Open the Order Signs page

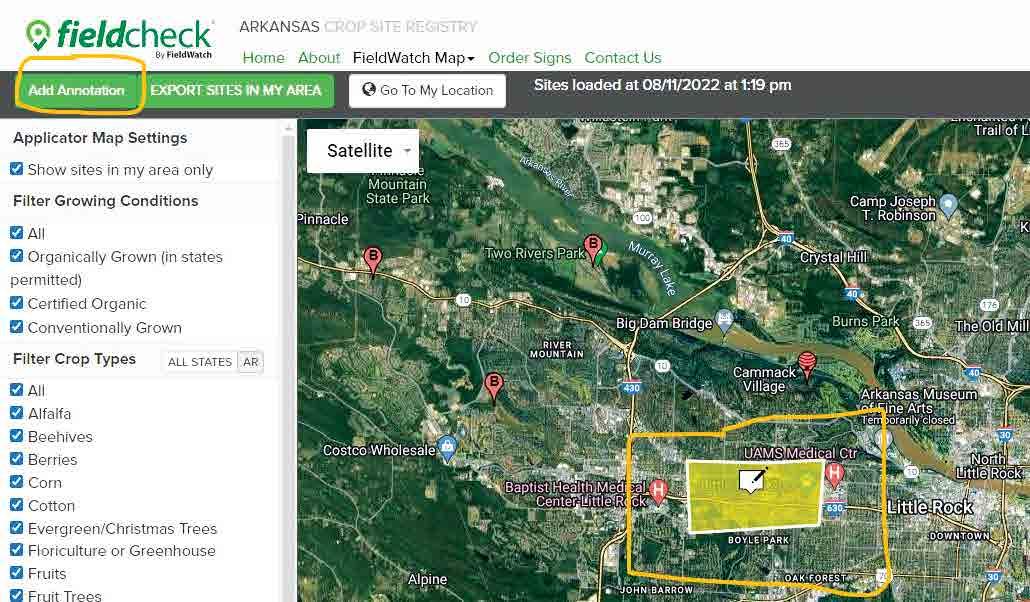click(x=529, y=58)
